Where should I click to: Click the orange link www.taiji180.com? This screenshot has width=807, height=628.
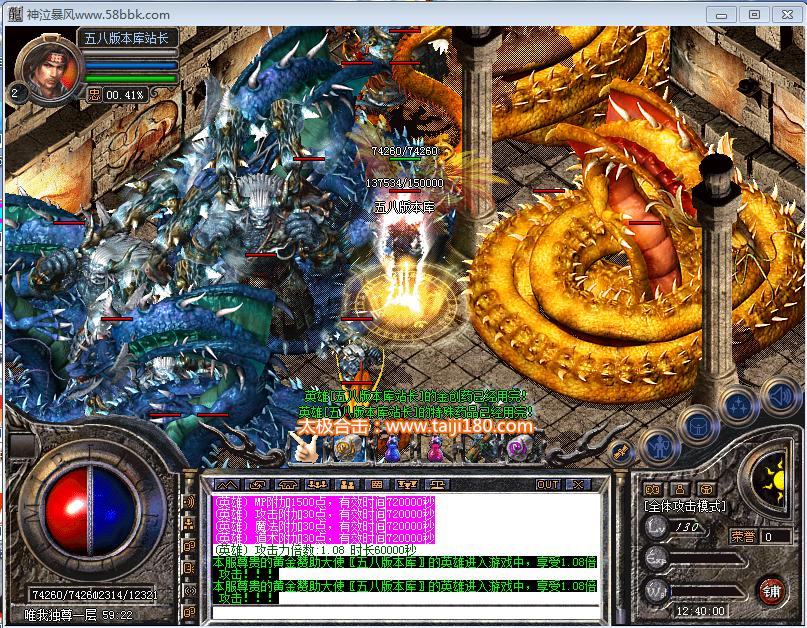point(459,426)
